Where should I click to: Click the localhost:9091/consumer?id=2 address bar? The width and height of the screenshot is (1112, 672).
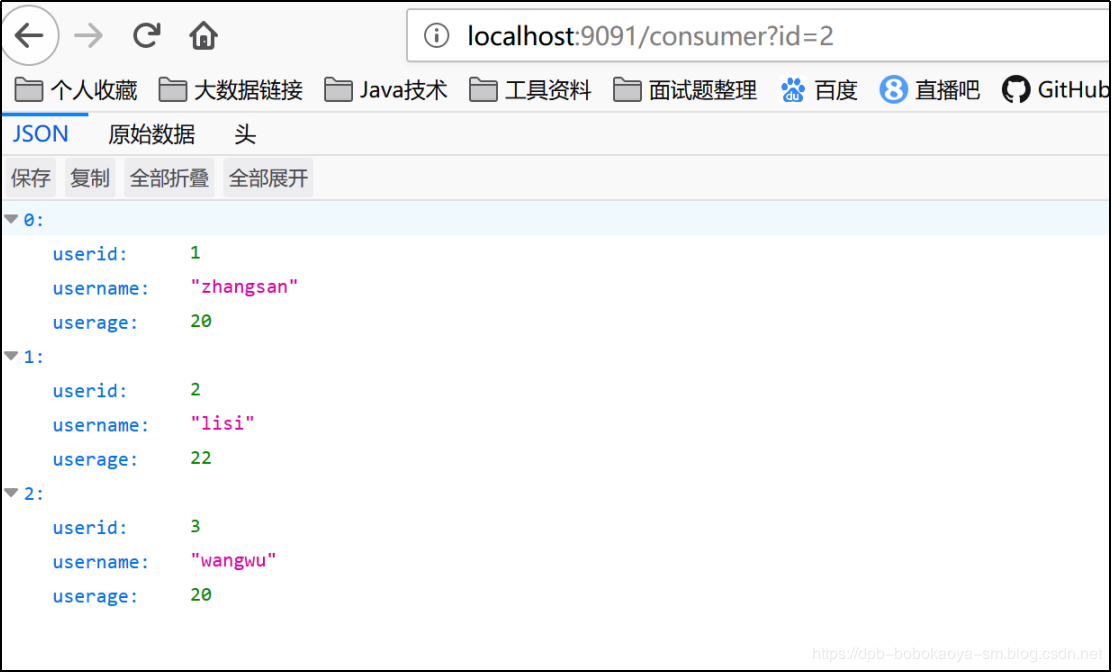(x=759, y=35)
